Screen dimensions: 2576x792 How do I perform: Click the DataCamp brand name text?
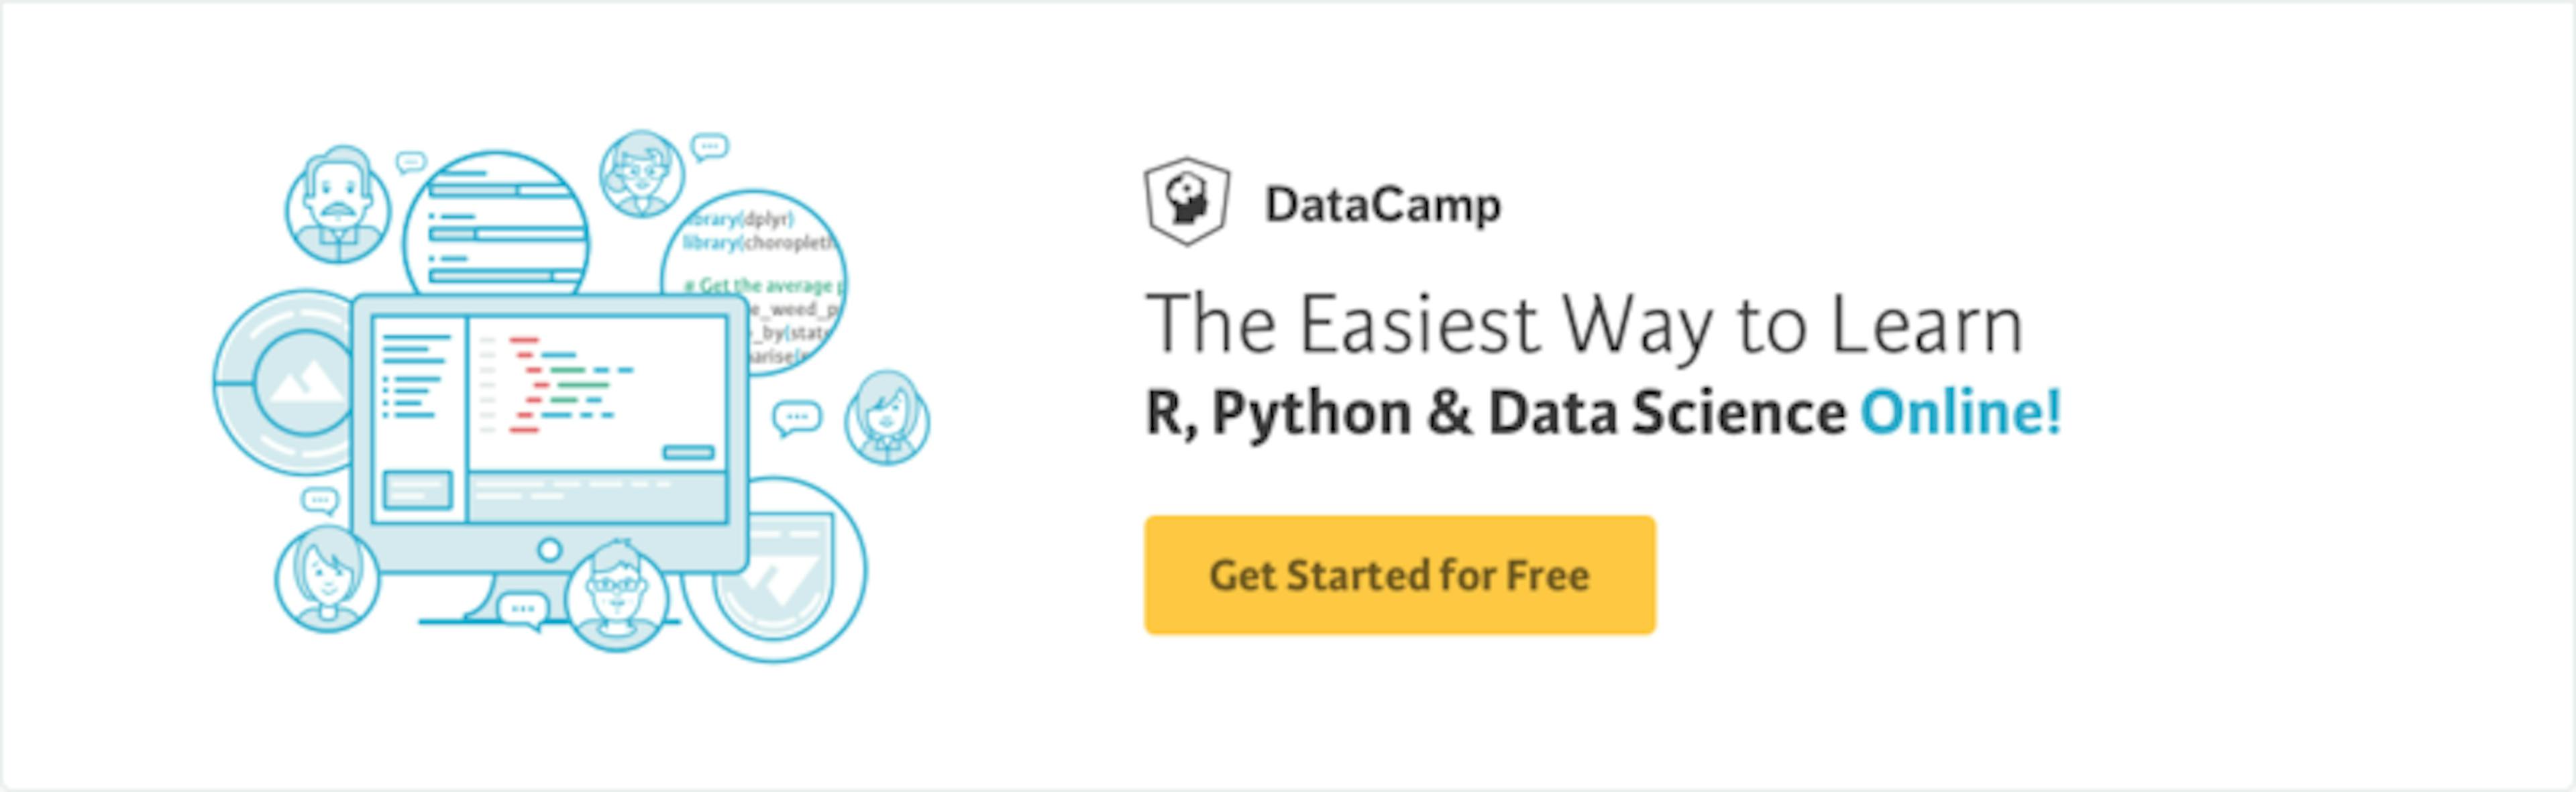click(1382, 205)
